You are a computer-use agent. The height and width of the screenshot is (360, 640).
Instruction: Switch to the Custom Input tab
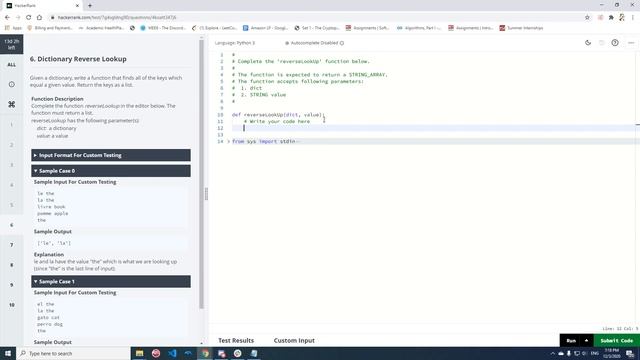294,340
